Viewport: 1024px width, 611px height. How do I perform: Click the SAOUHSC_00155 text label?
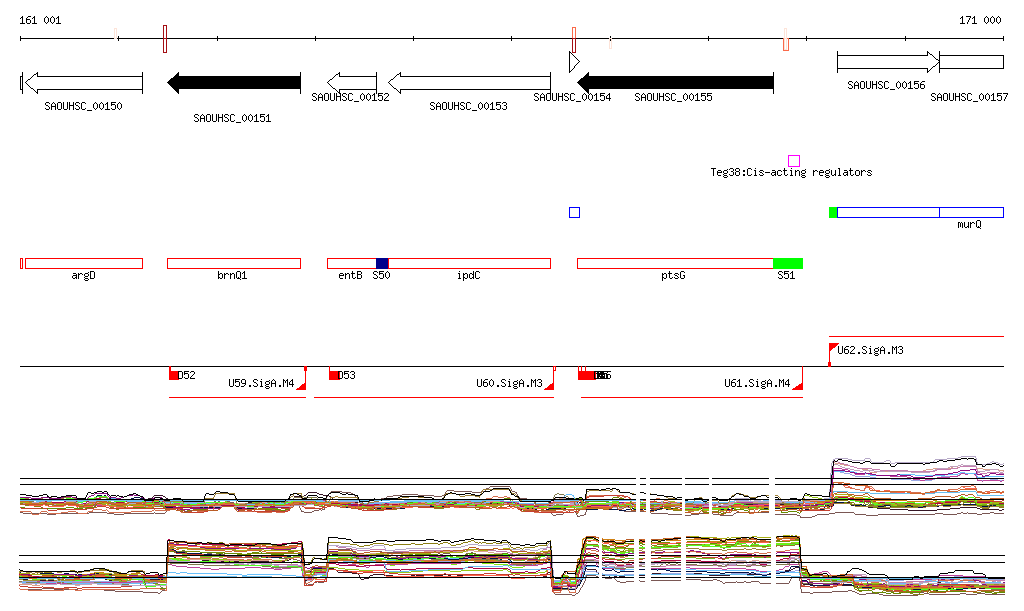(673, 97)
